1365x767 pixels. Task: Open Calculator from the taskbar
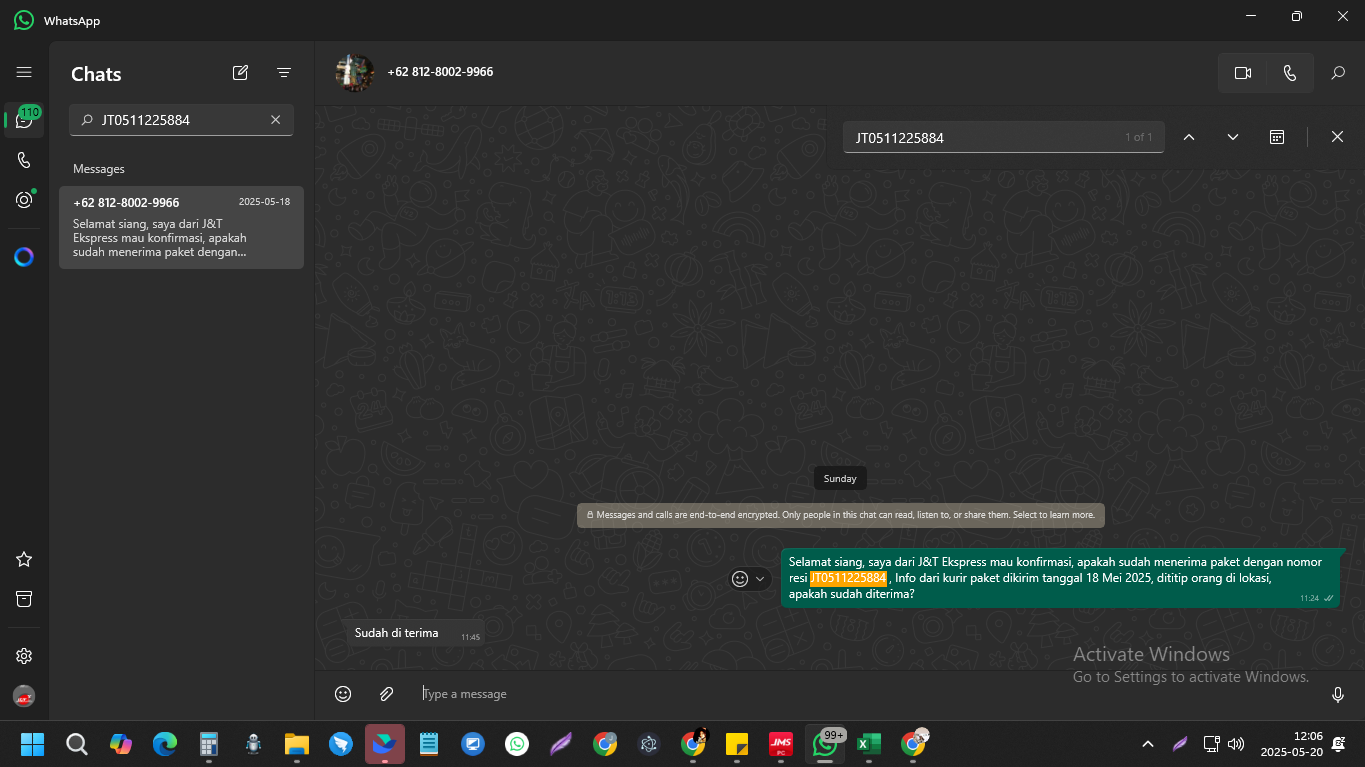point(209,744)
